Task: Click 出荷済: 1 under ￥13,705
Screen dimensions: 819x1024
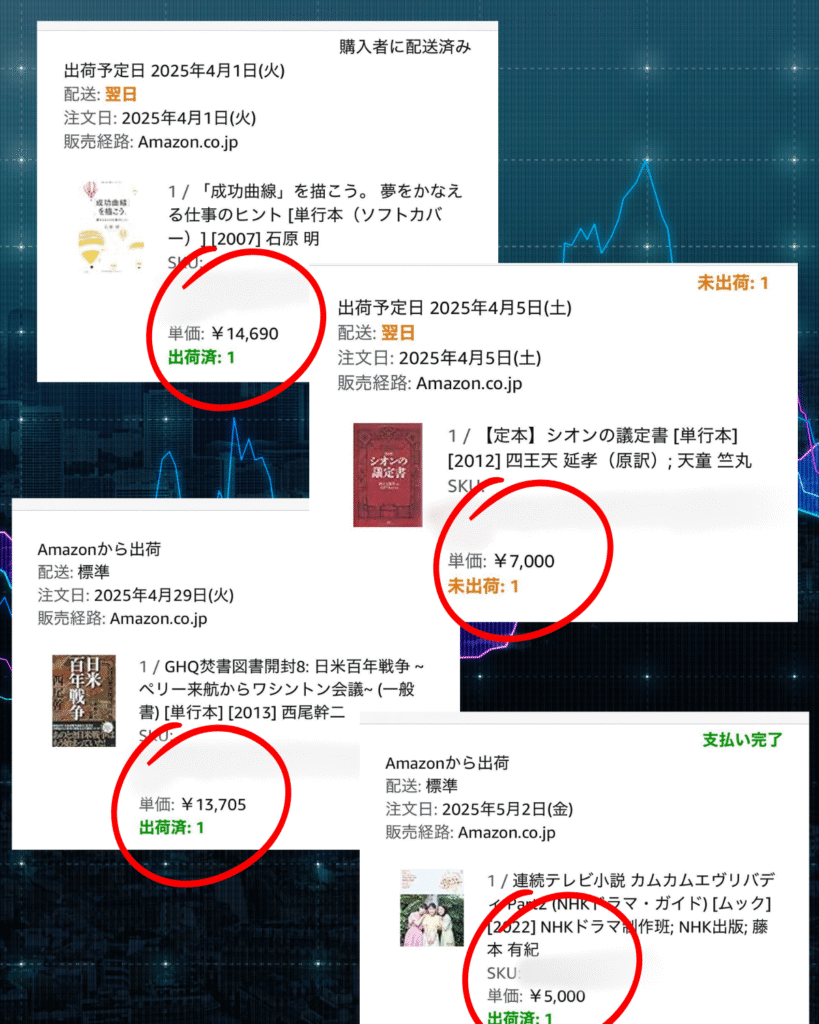Action: tap(172, 828)
